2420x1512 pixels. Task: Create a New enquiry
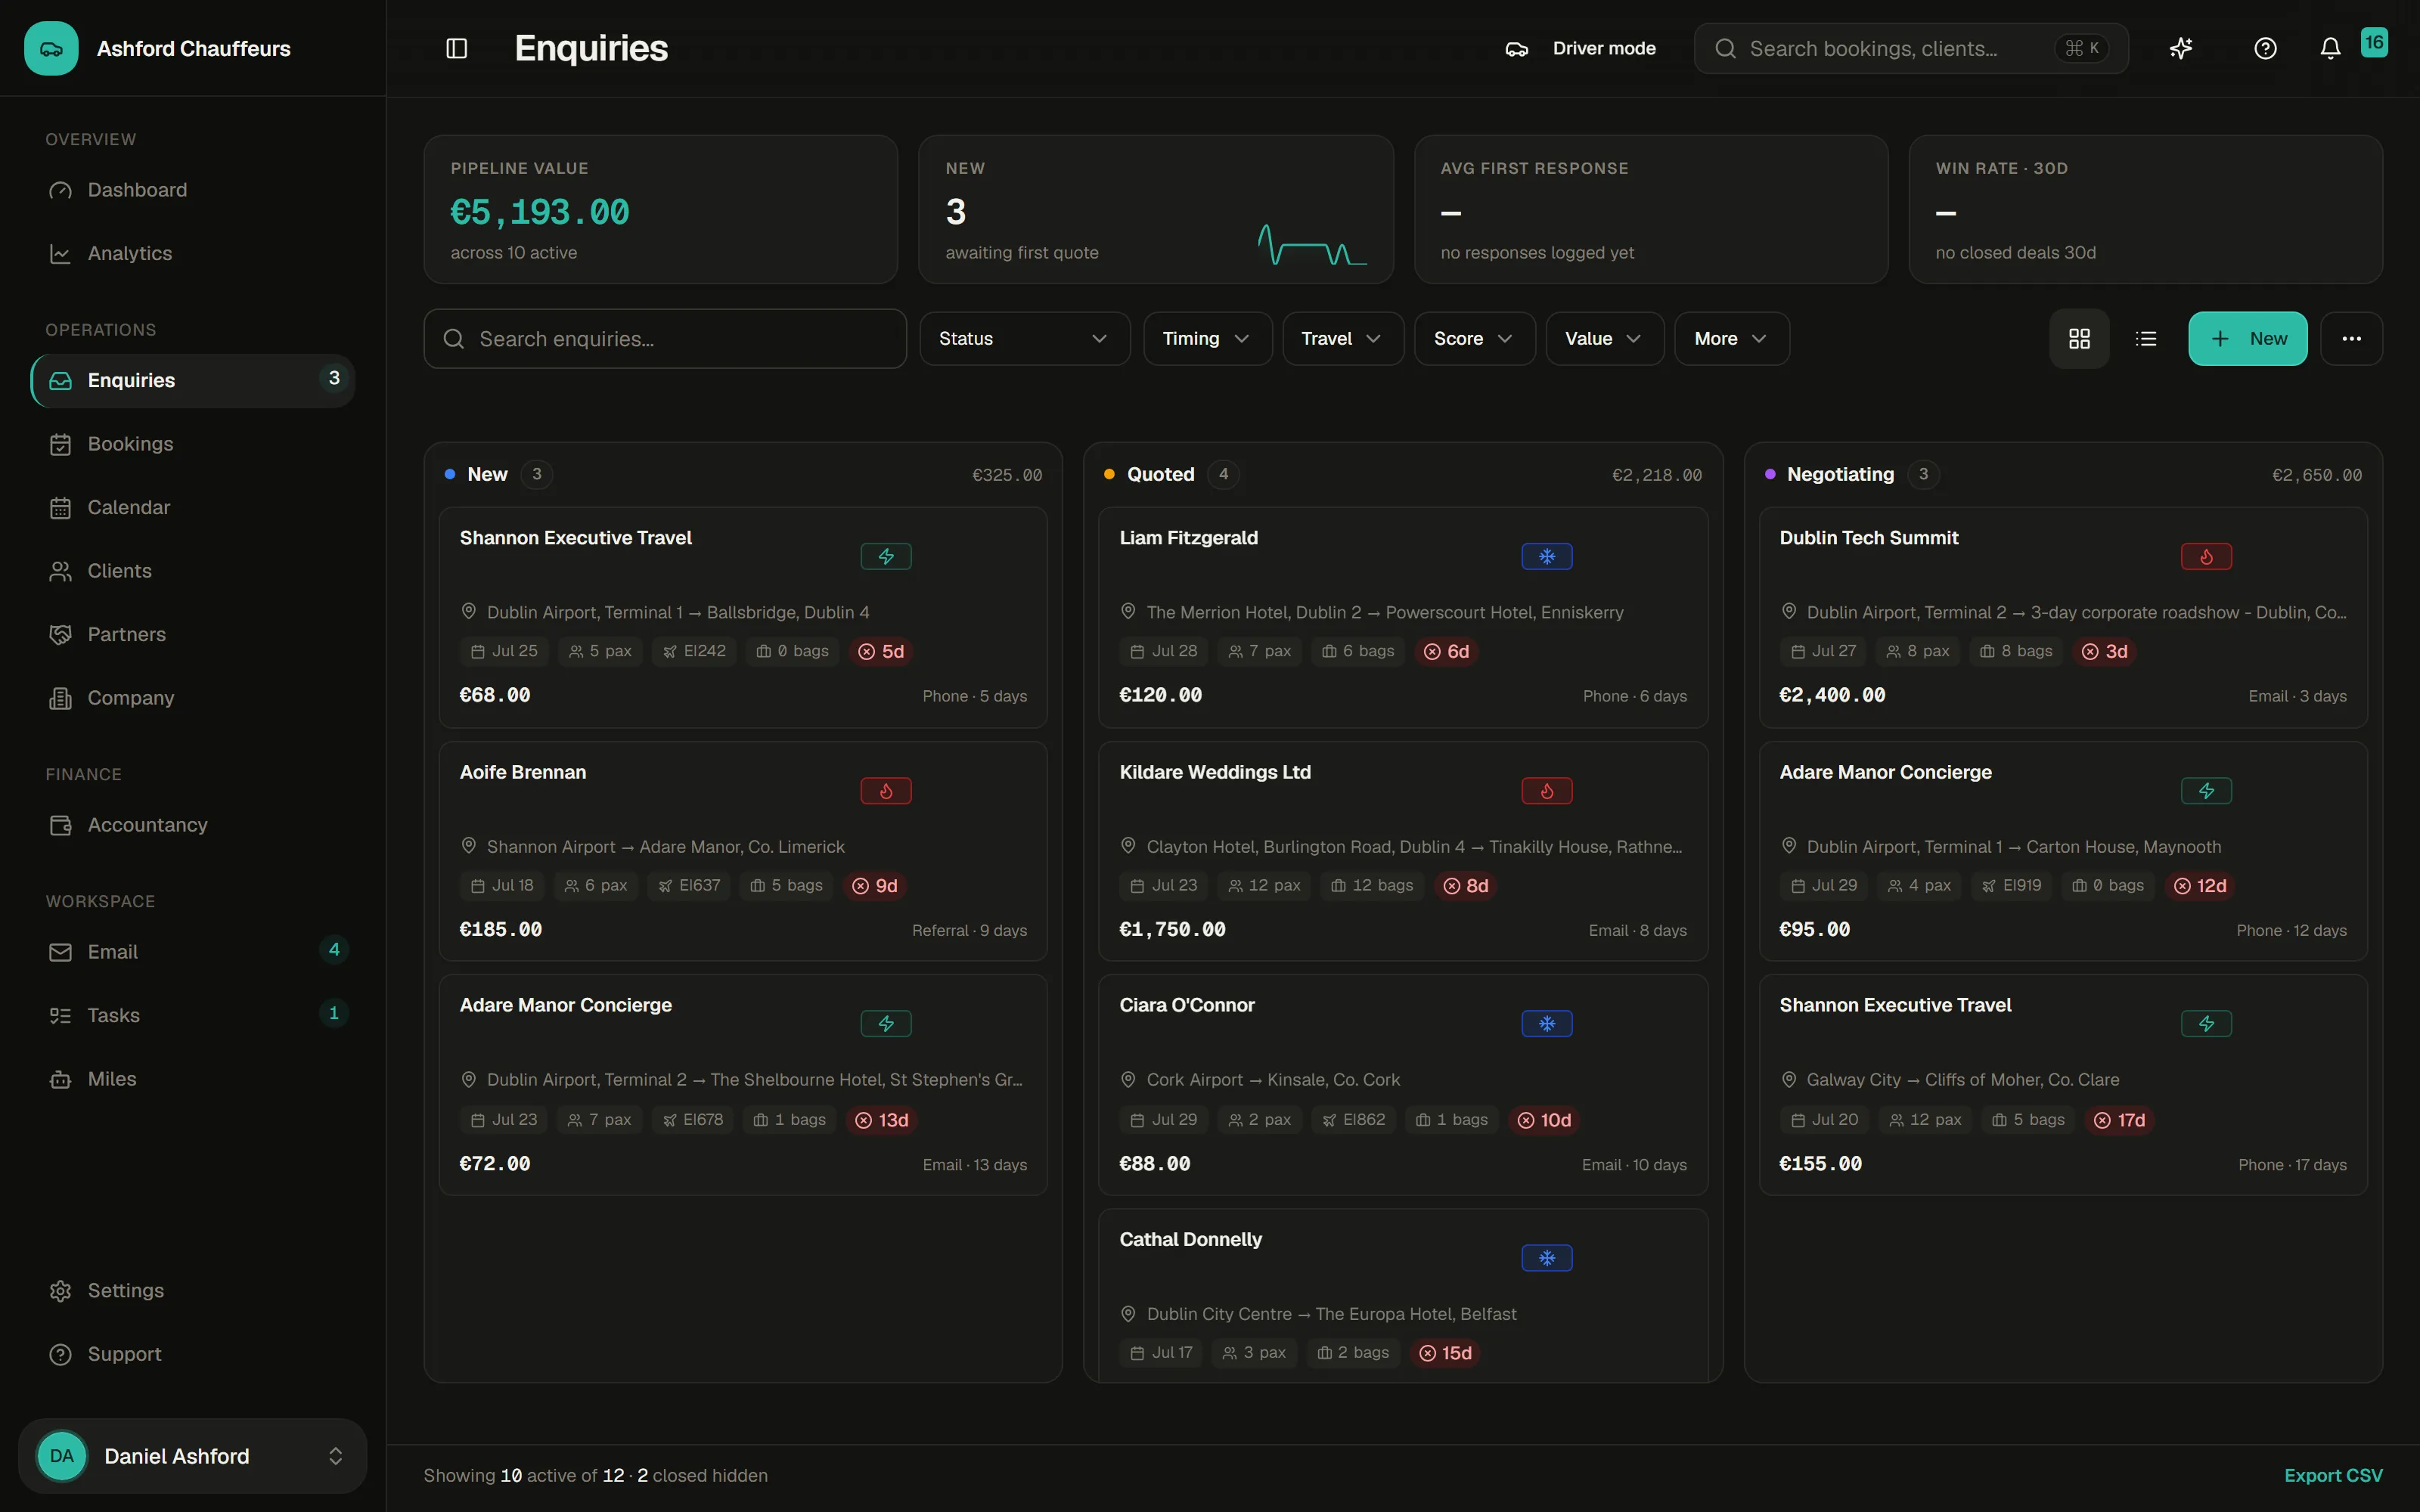tap(2247, 339)
